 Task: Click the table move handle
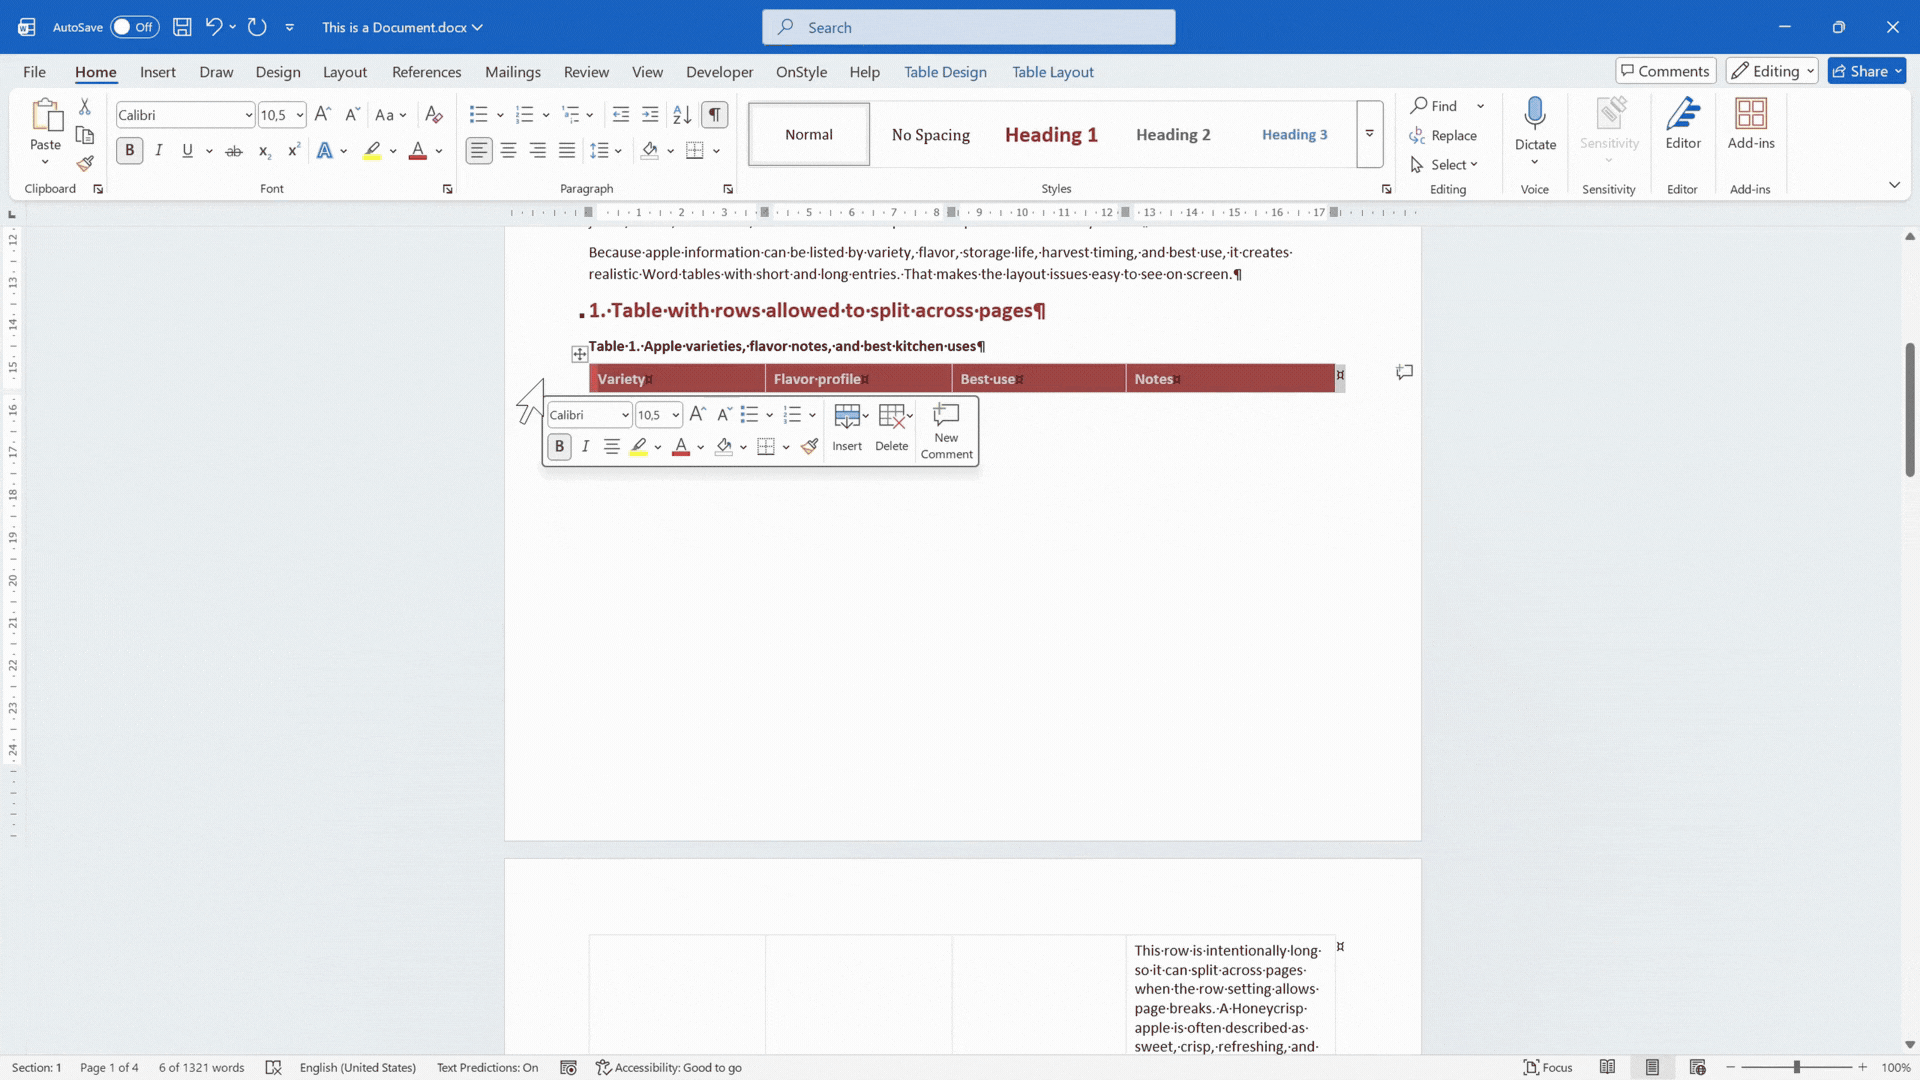[x=580, y=354]
